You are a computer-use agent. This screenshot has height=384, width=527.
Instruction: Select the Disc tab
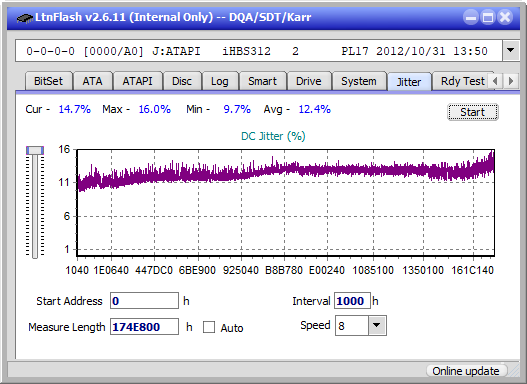[x=182, y=81]
